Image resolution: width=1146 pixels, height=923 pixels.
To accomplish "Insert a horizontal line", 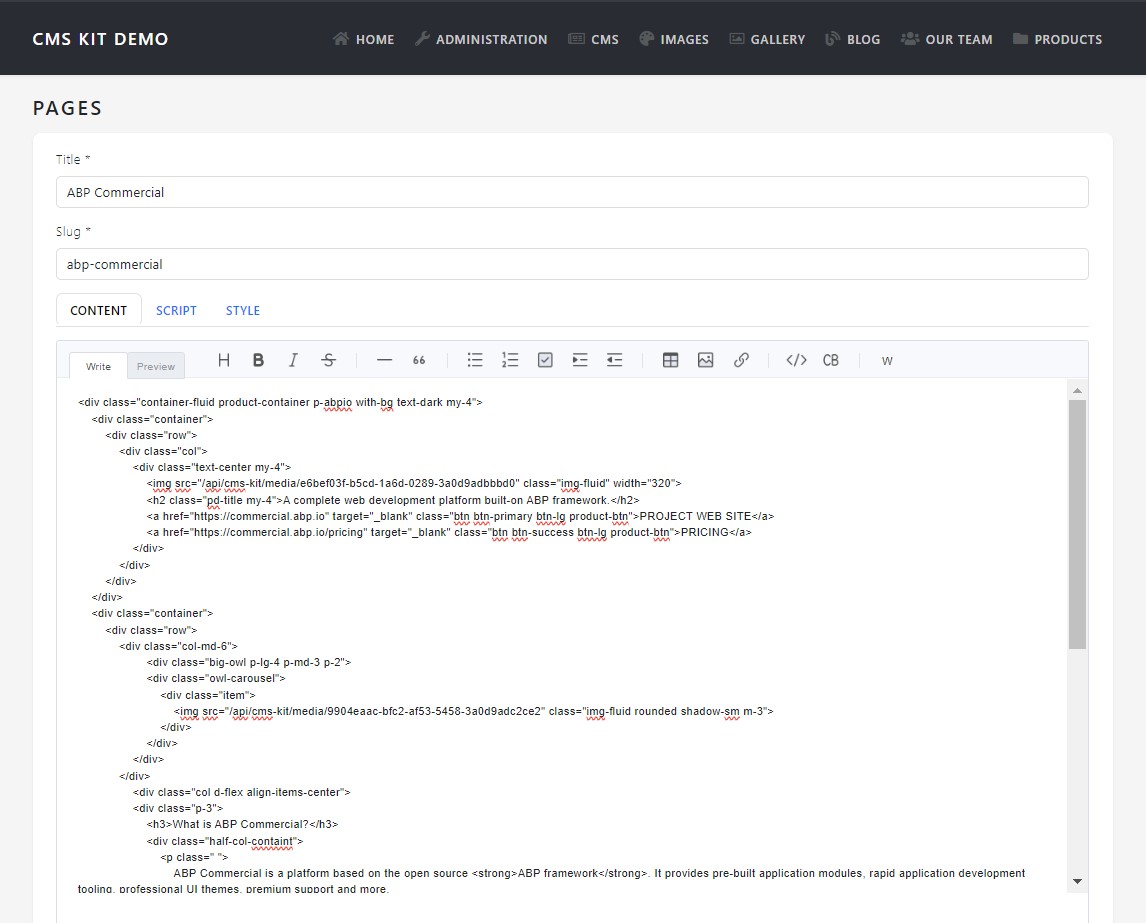I will (384, 360).
